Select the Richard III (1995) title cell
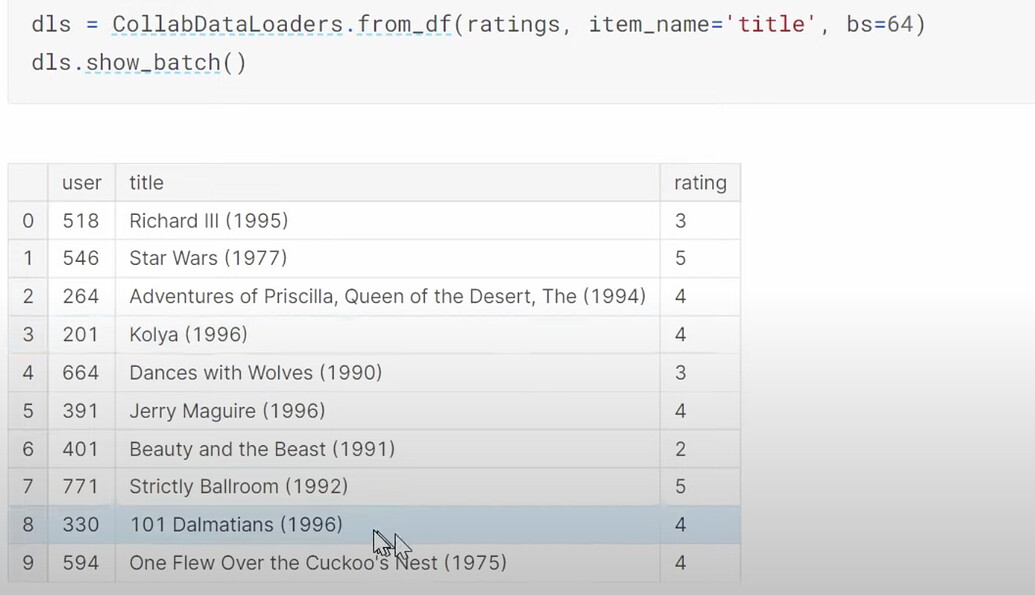 click(x=208, y=221)
